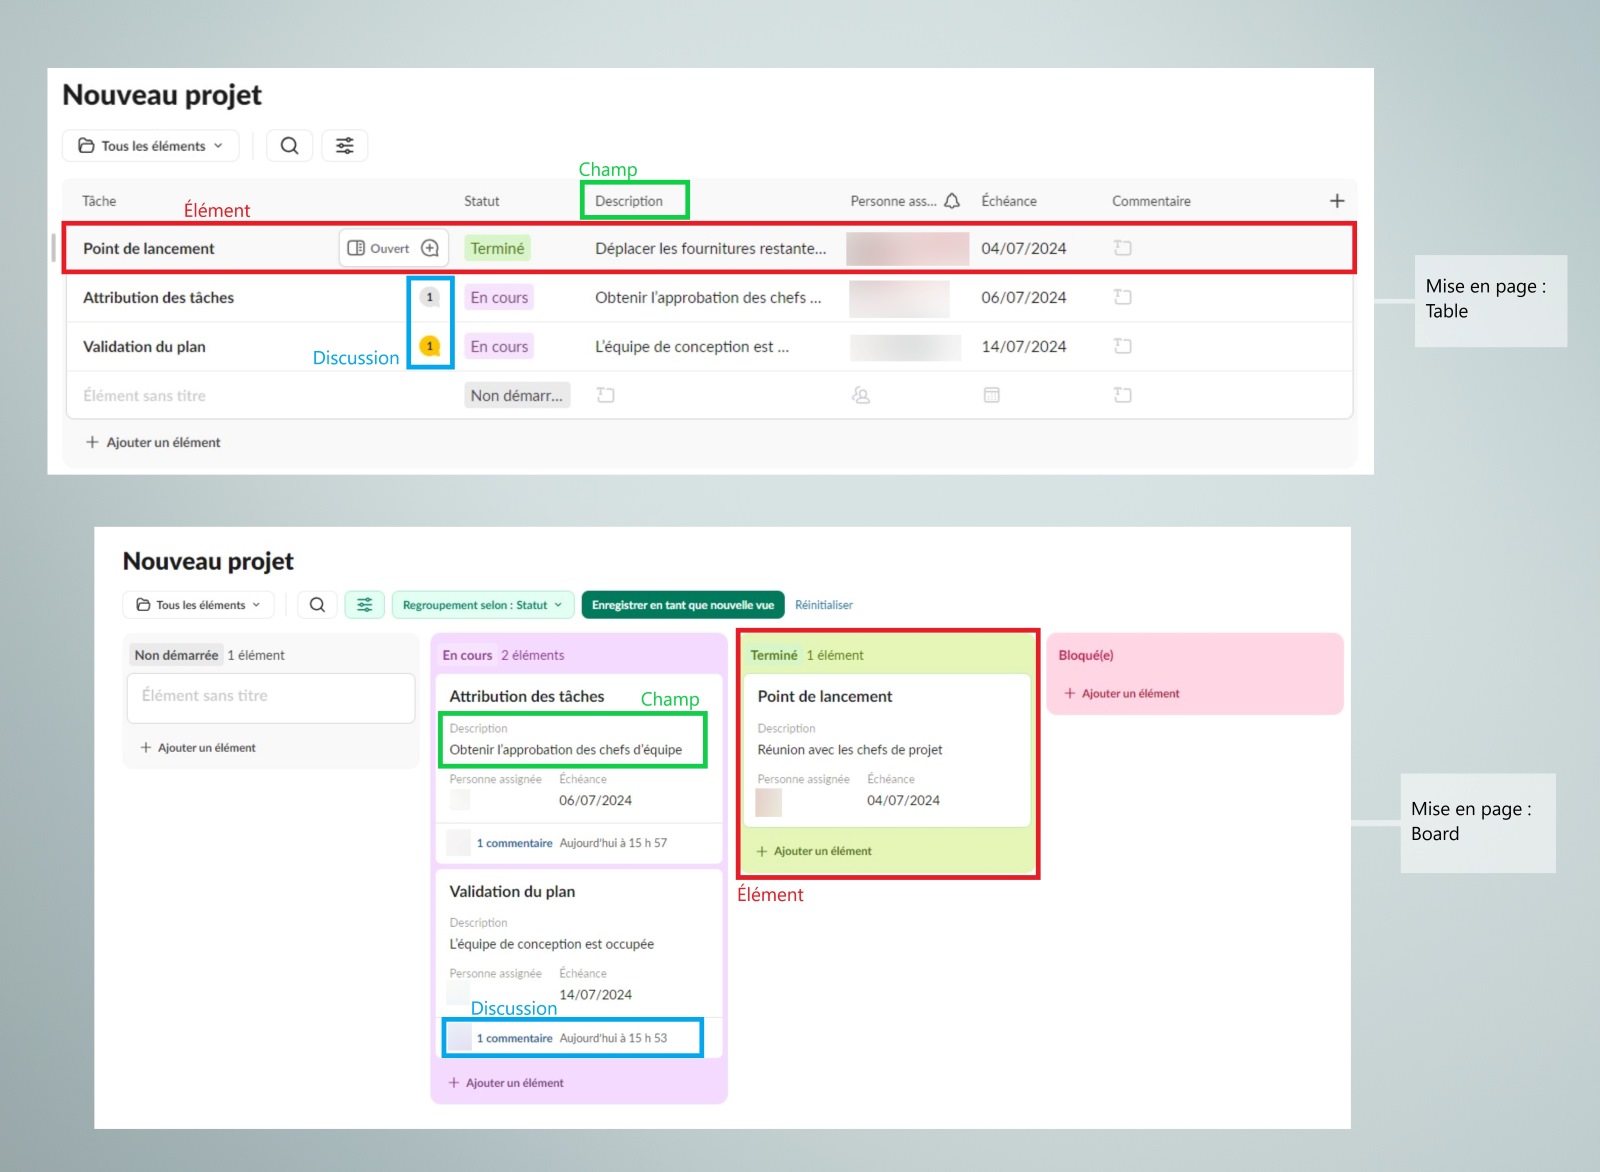Open the search icon in the board view
This screenshot has height=1172, width=1600.
tap(317, 604)
